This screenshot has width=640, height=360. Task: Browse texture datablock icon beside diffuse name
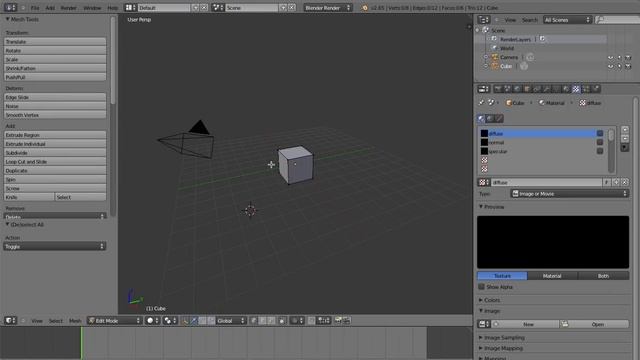pyautogui.click(x=484, y=182)
